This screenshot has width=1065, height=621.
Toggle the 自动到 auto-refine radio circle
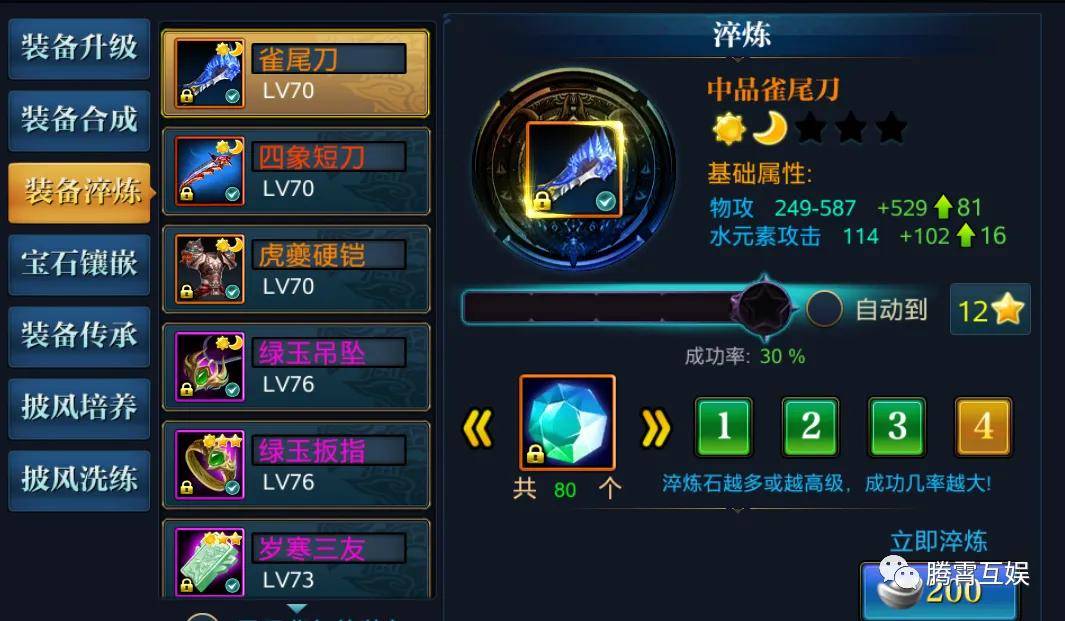(x=824, y=309)
